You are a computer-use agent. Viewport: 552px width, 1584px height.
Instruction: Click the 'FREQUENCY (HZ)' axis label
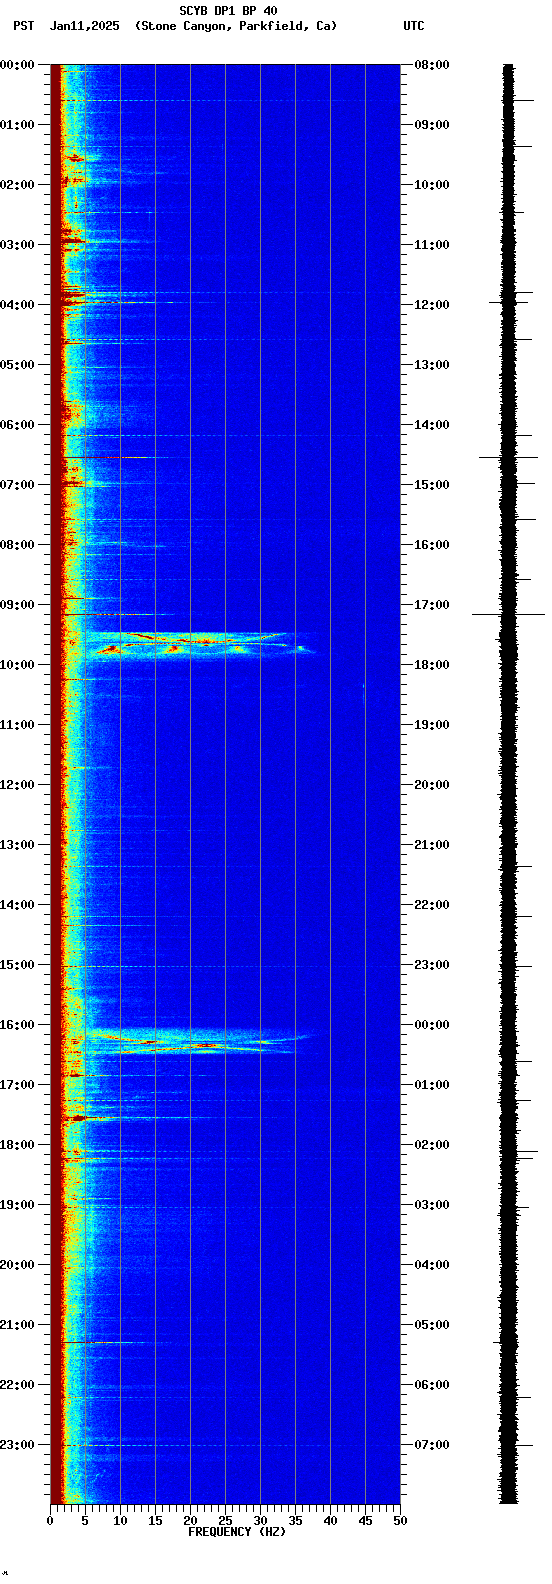pyautogui.click(x=237, y=1531)
